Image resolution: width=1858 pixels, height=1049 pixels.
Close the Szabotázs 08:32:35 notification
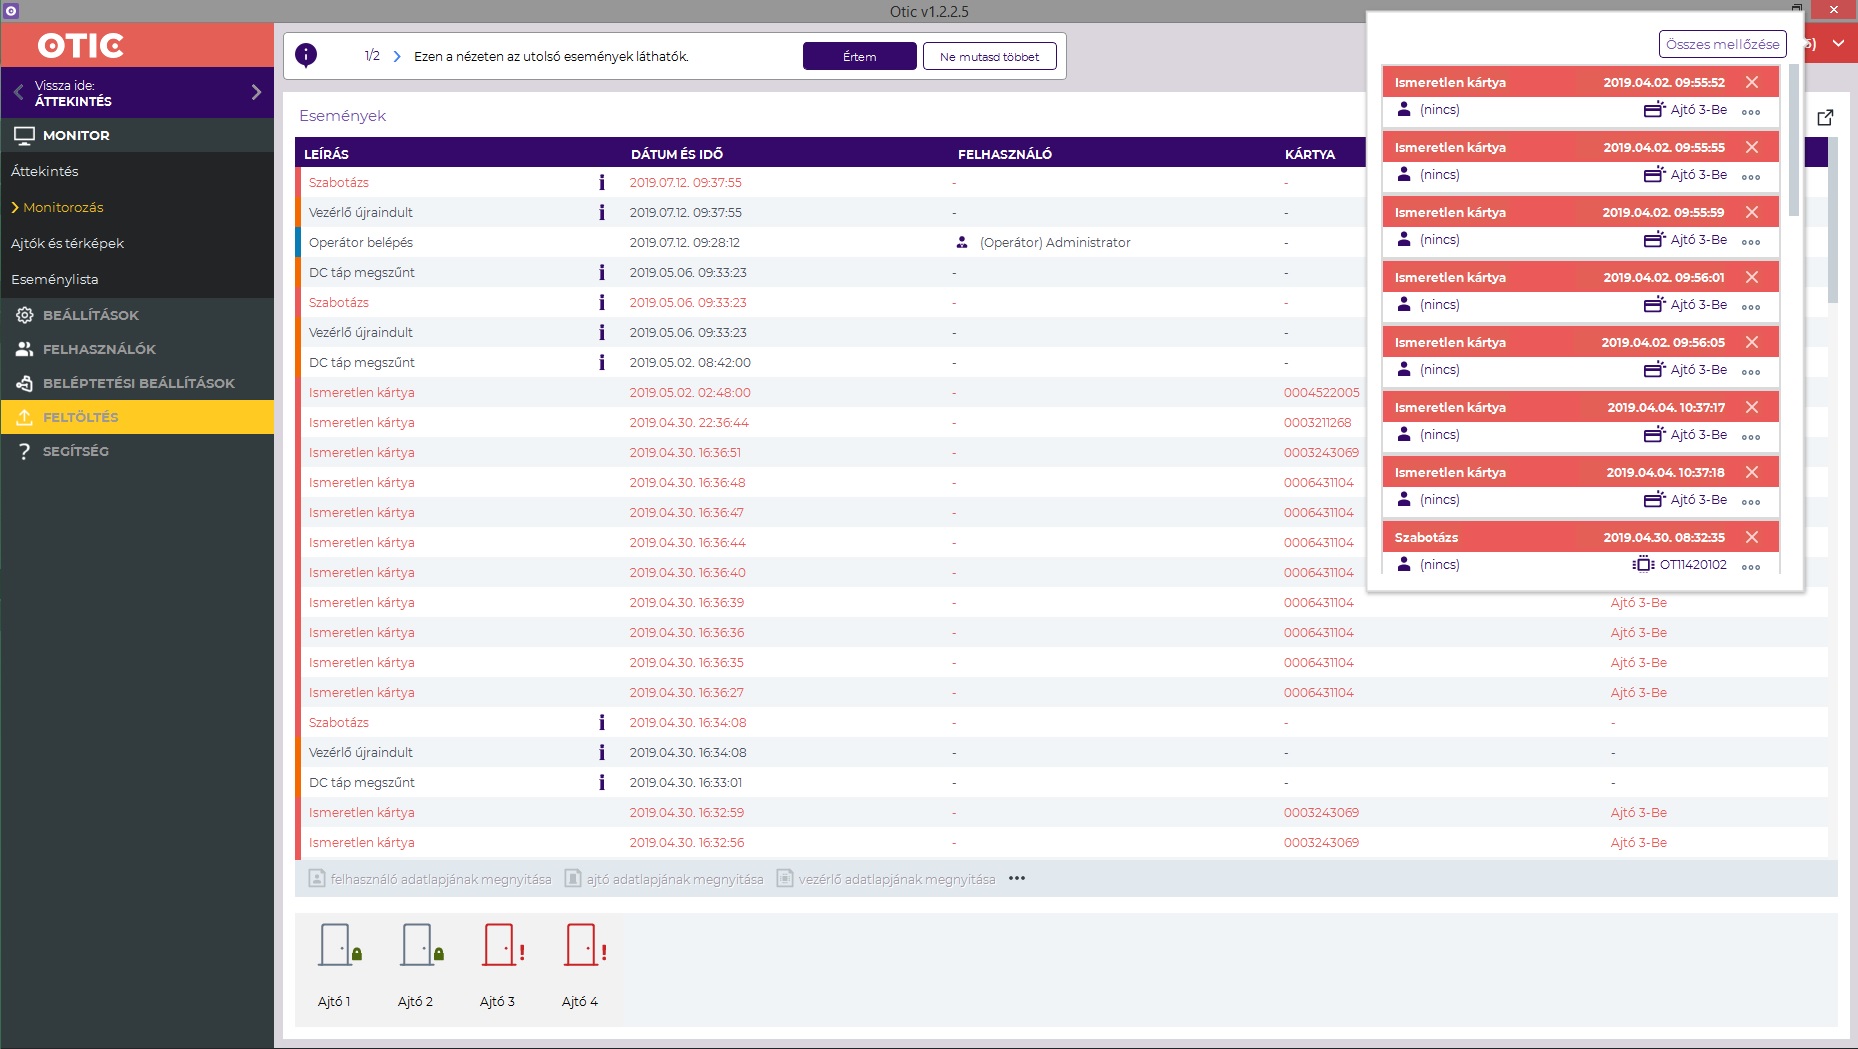(1751, 537)
